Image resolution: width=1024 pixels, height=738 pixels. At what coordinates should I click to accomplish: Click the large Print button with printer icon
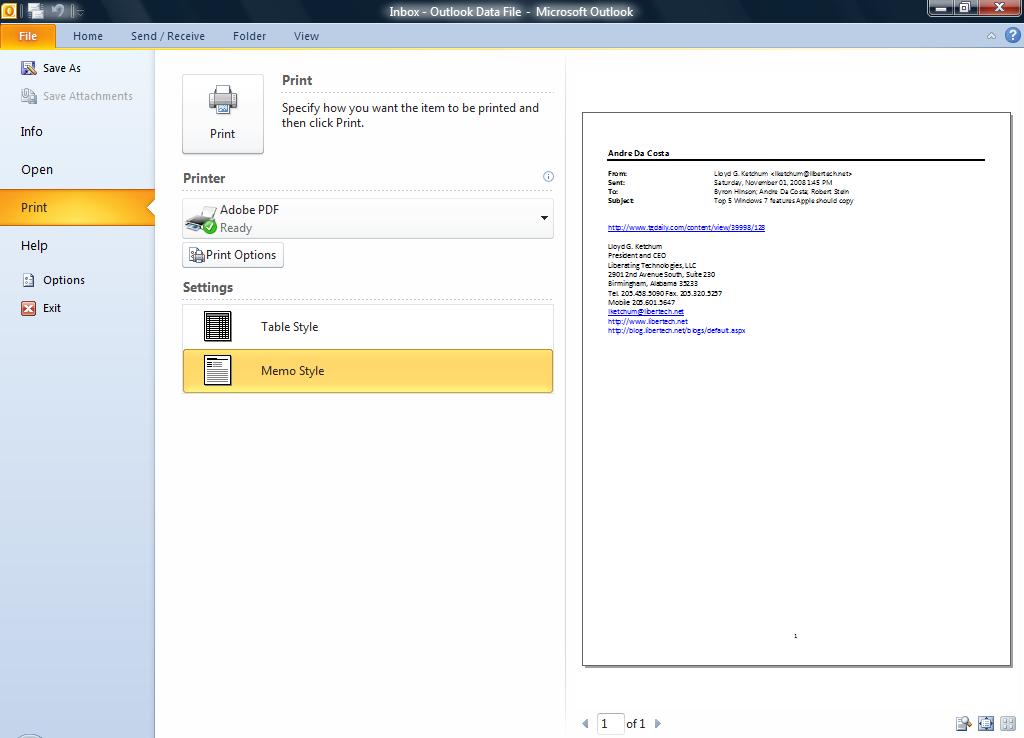coord(223,114)
